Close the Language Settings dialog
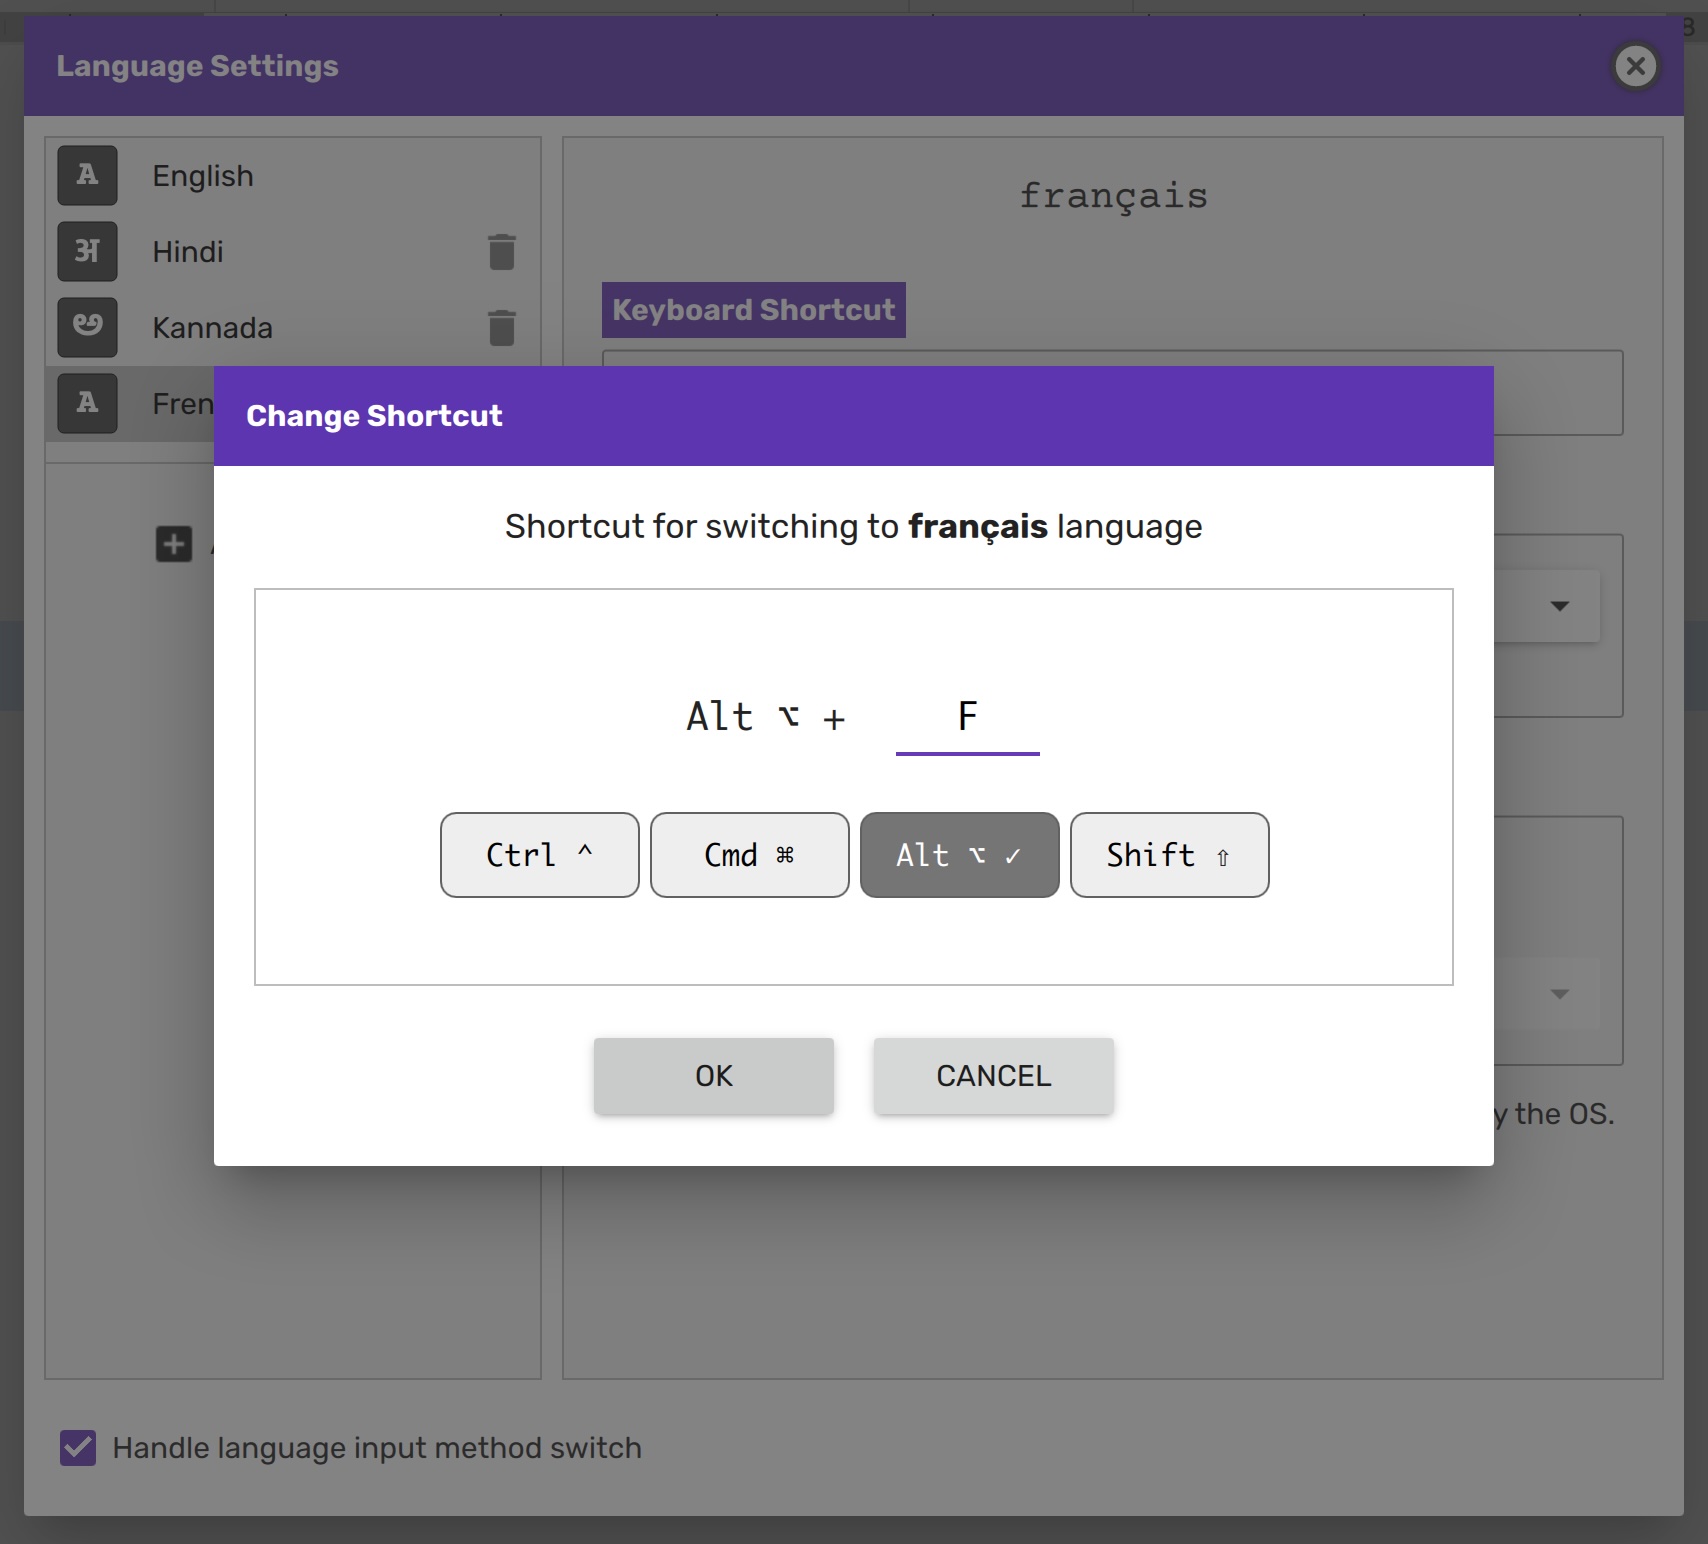 coord(1635,67)
